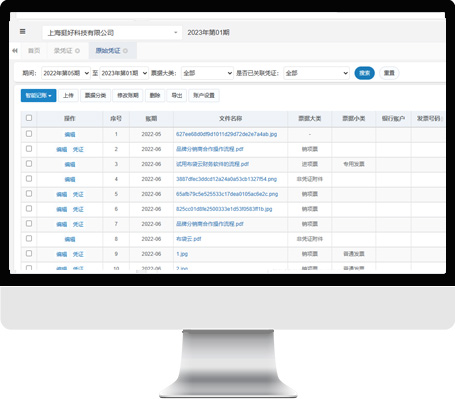Open file 布袋云.pdf

click(x=189, y=239)
